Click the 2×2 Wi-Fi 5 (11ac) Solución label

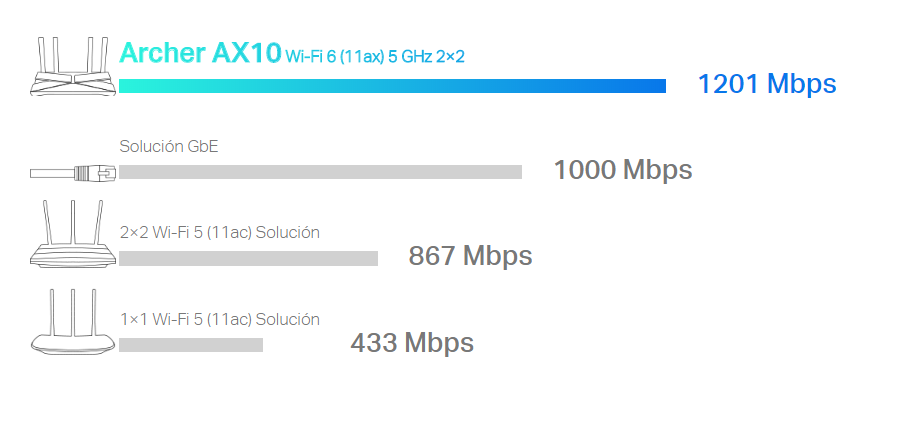[219, 232]
